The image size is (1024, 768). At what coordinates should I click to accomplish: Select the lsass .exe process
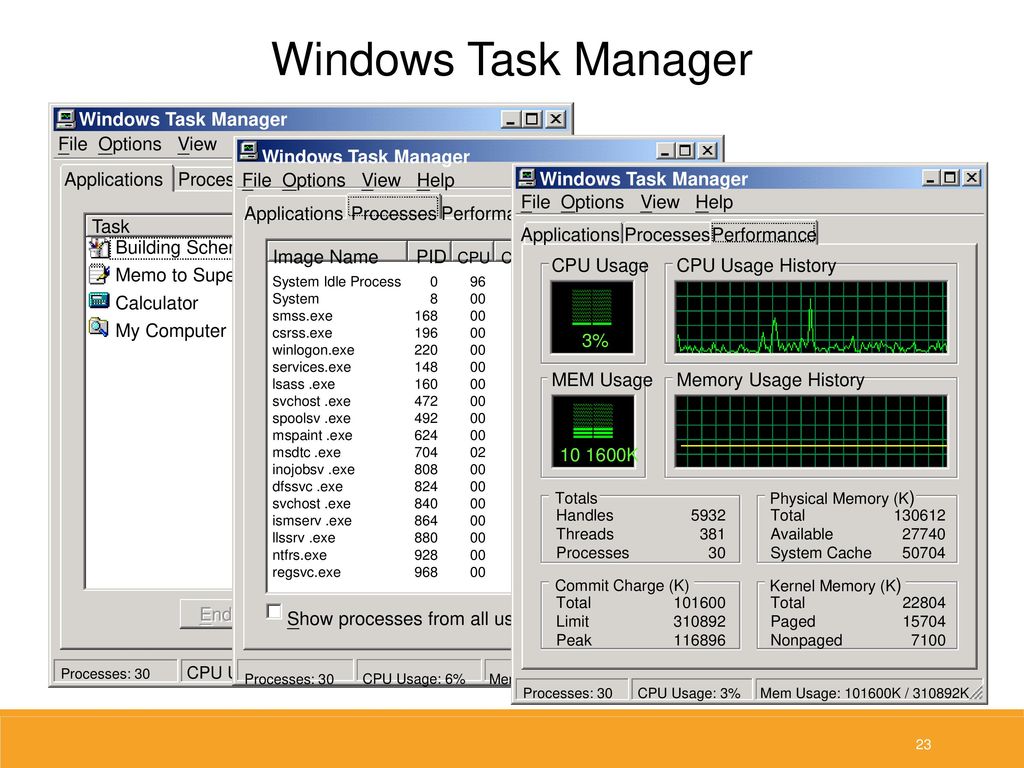(x=388, y=384)
